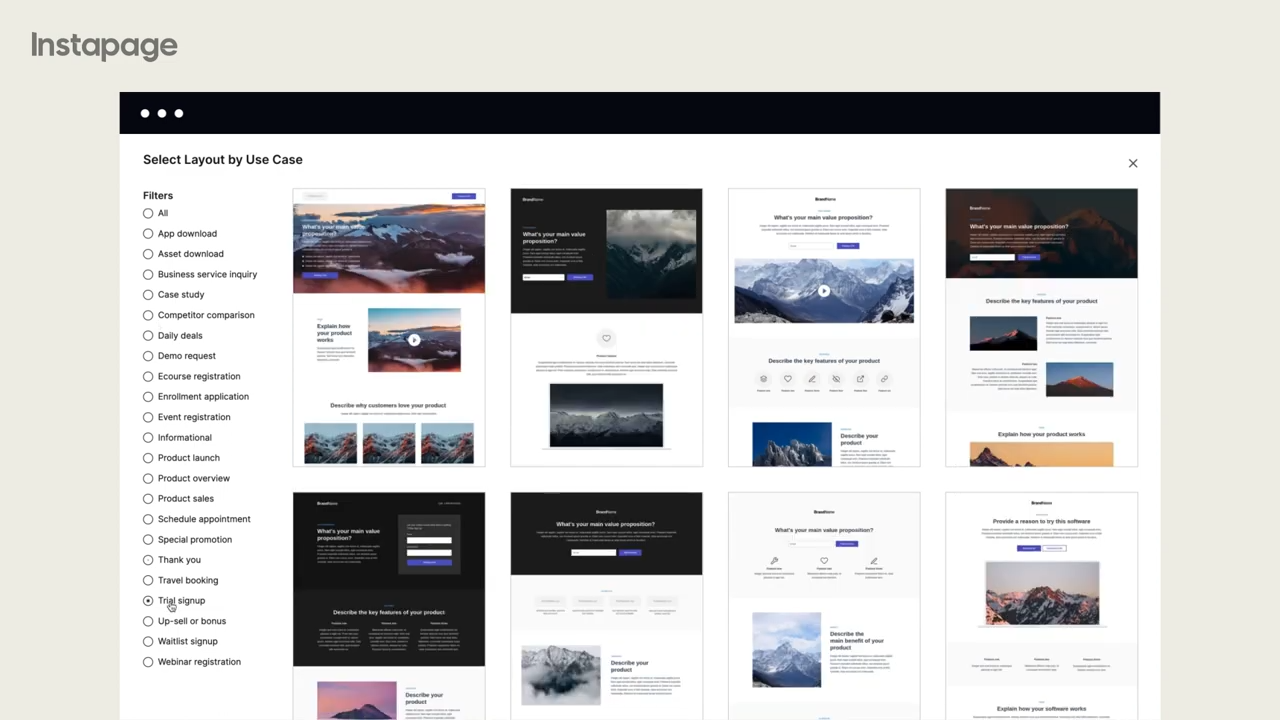Select layout with dark red mountain header
This screenshot has height=720, width=1280.
pos(1041,327)
